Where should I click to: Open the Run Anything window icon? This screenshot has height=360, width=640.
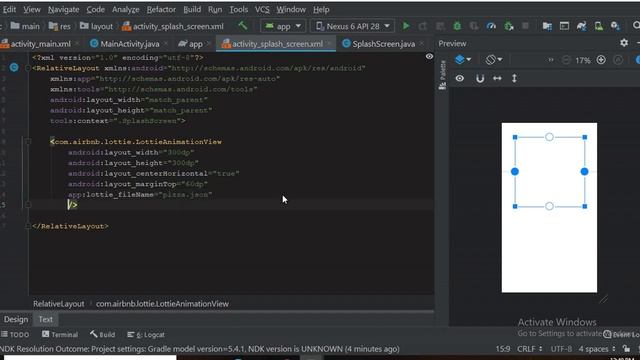564,26
